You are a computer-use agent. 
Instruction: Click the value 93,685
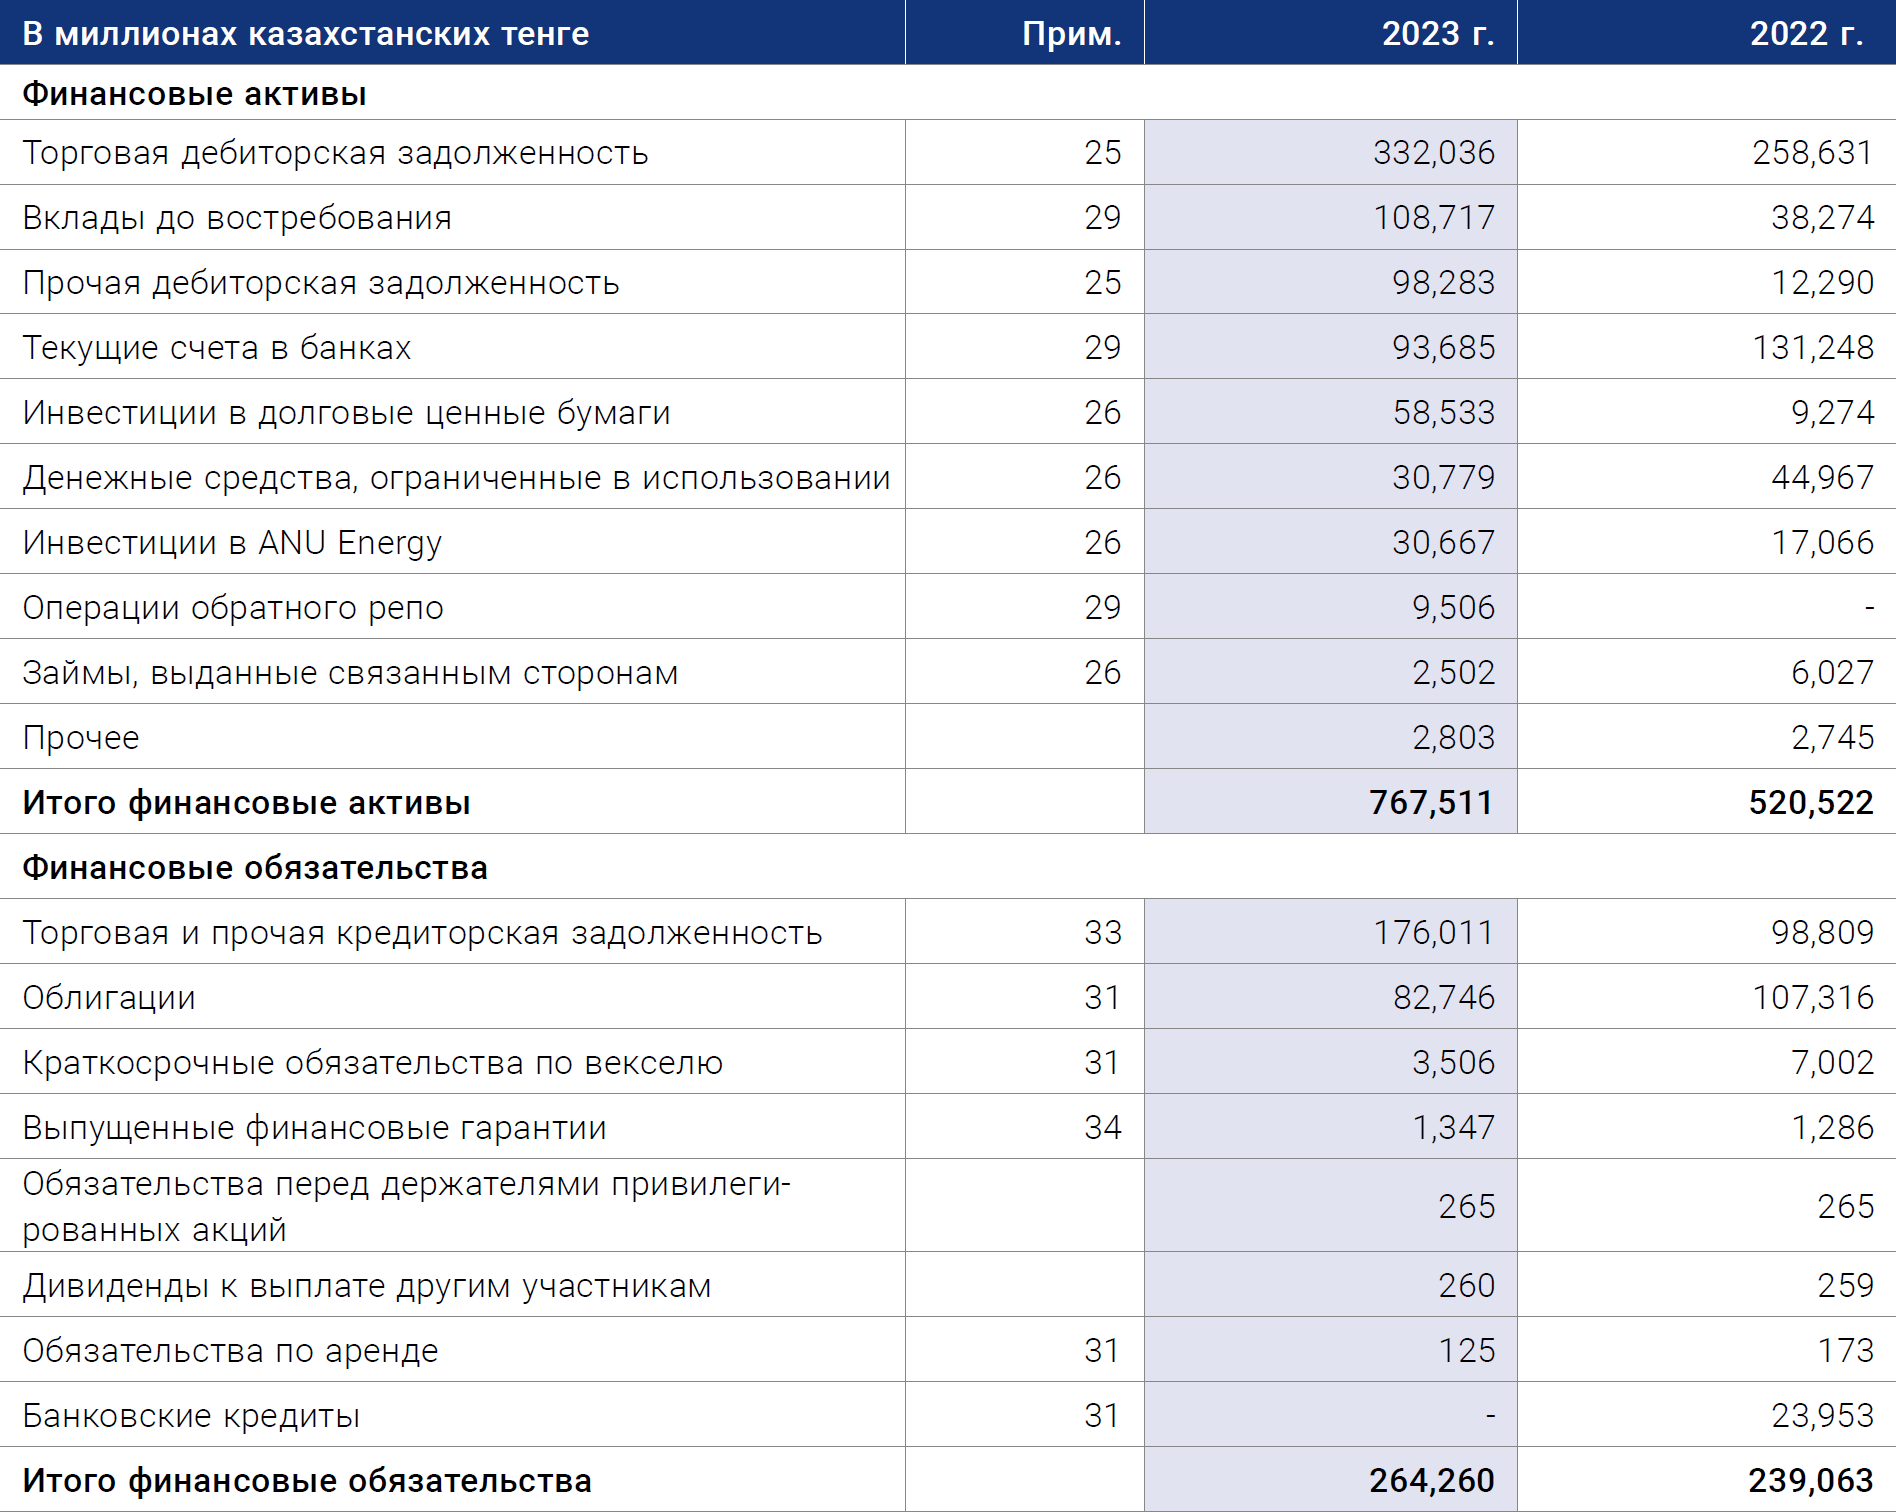click(1443, 348)
